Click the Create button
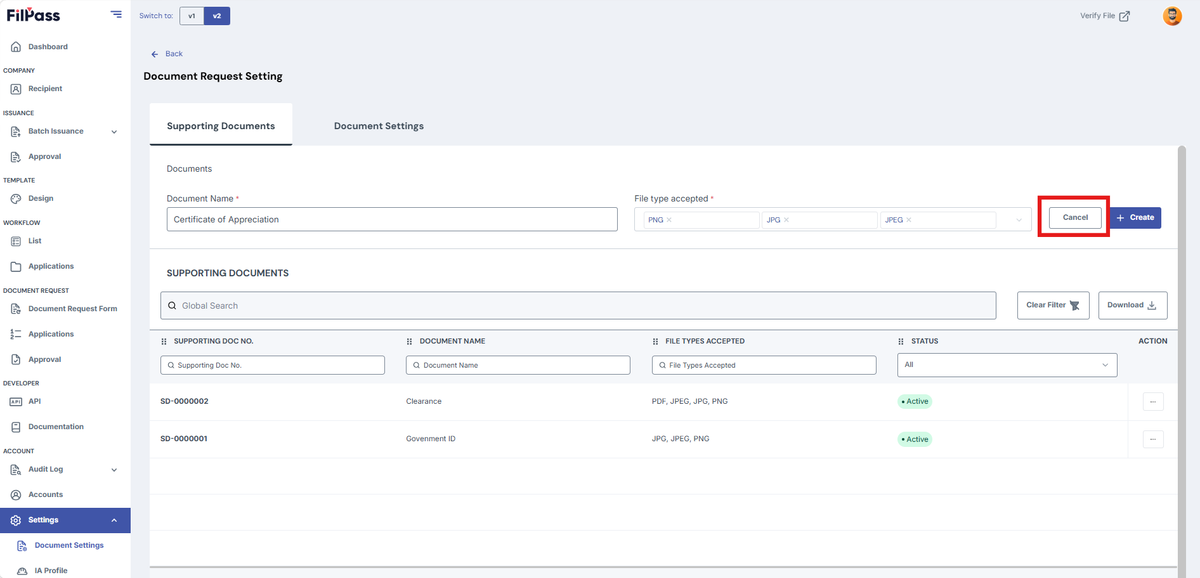The height and width of the screenshot is (578, 1200). coord(1135,217)
